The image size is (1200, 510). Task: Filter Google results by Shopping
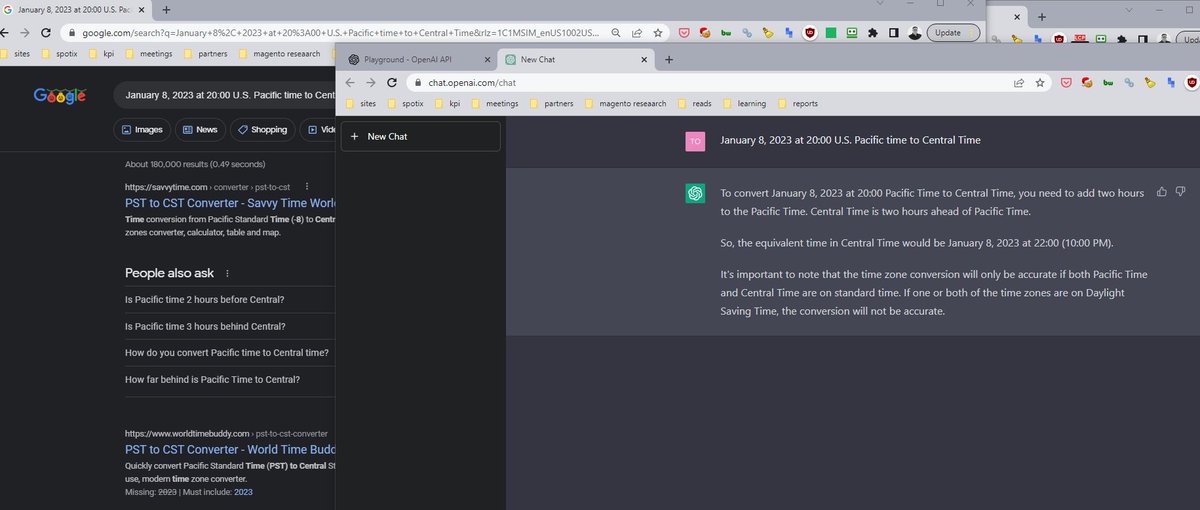262,129
